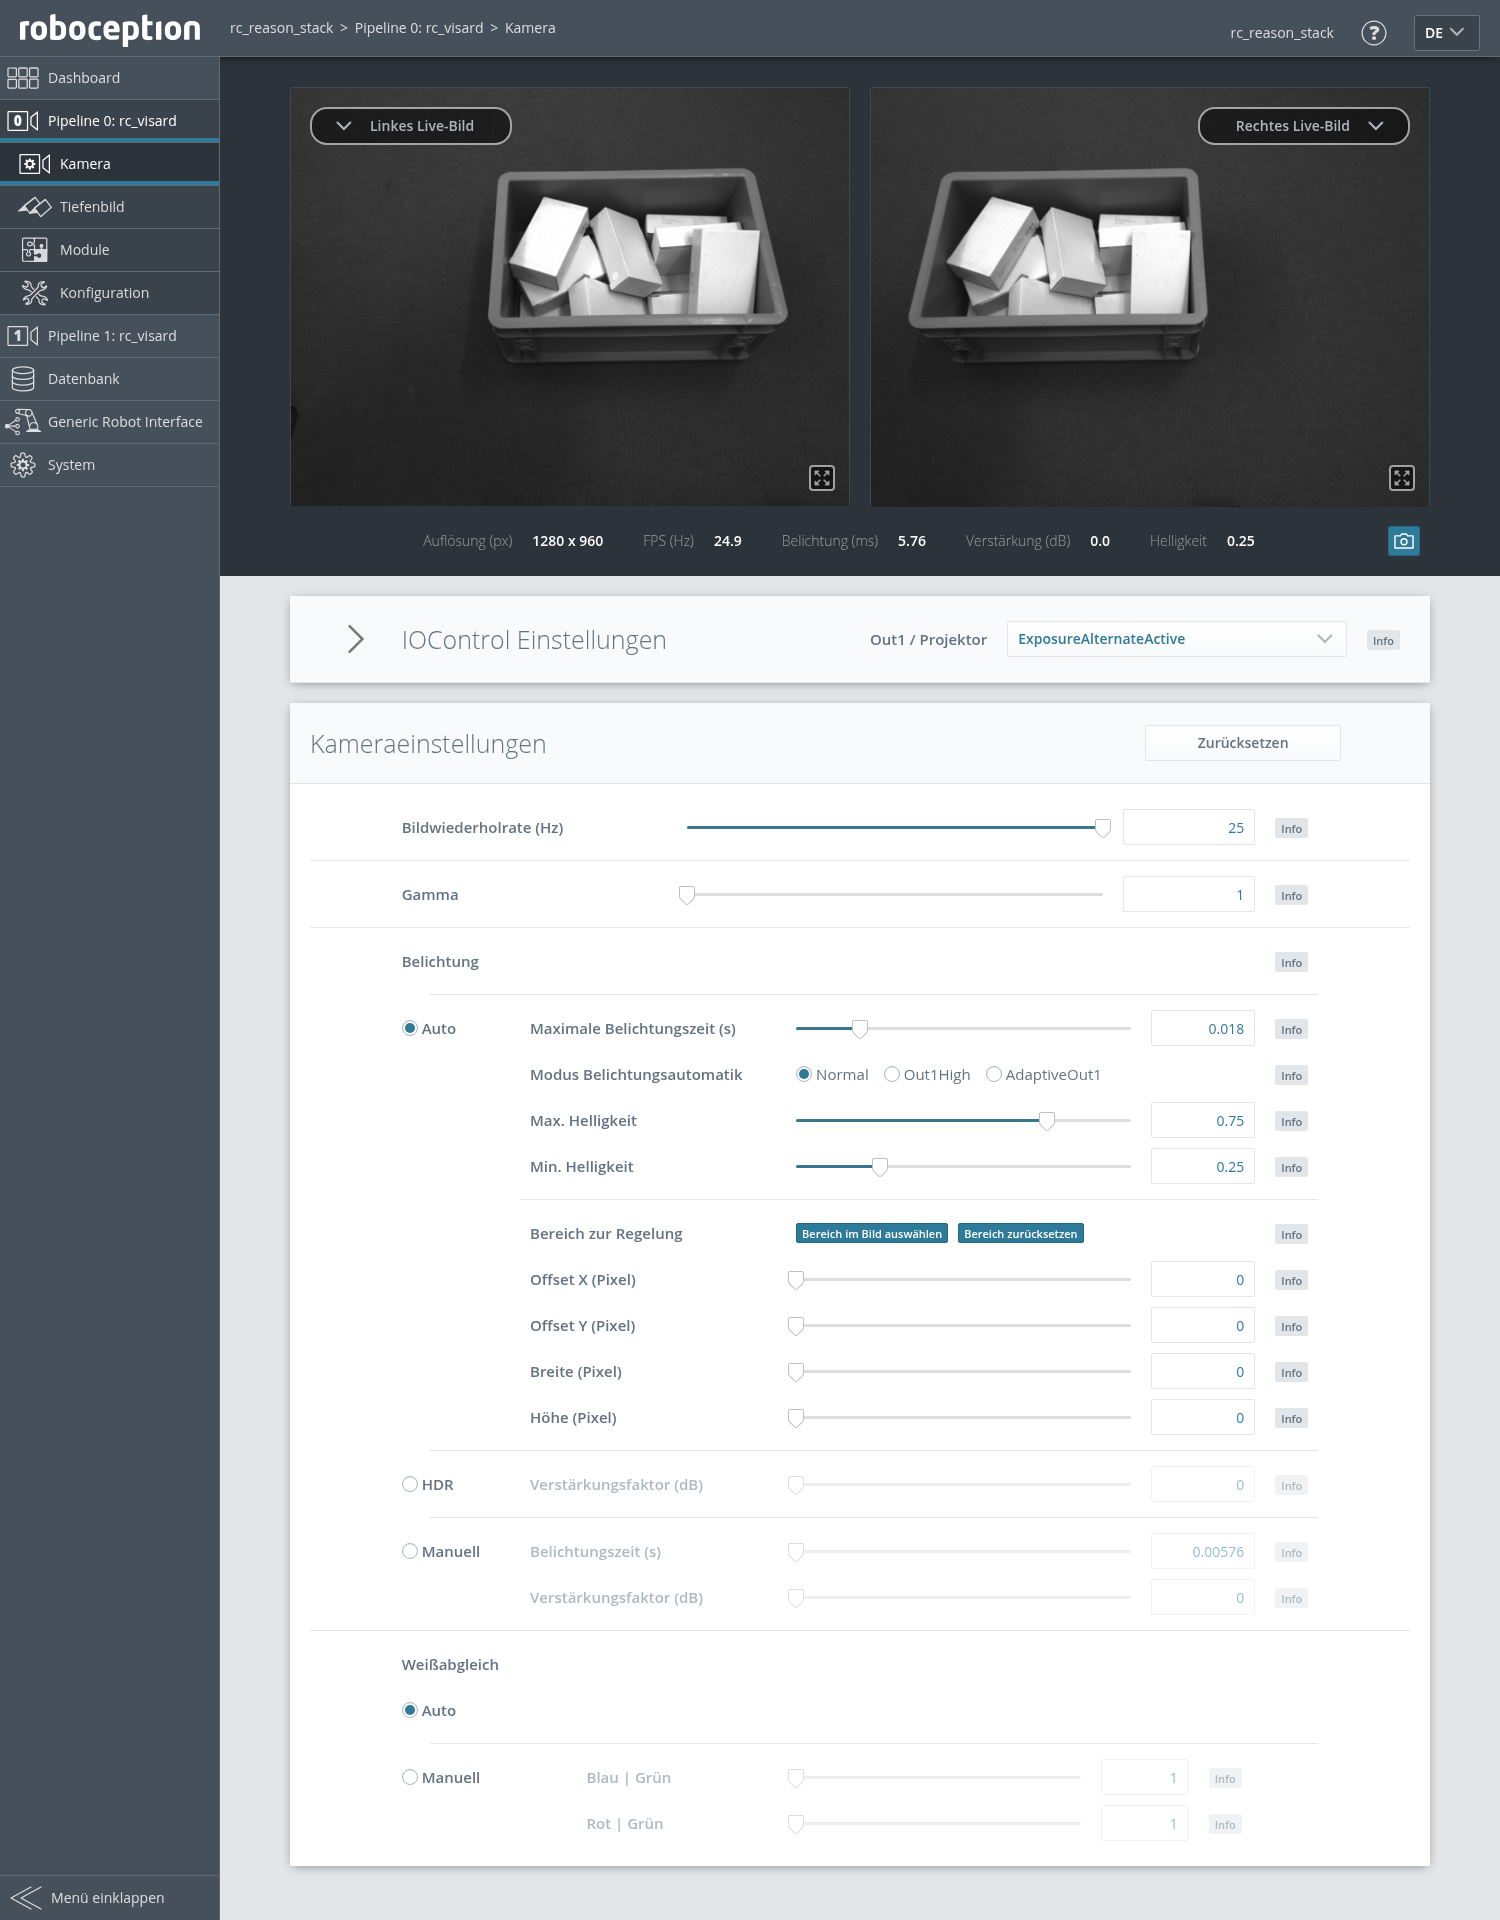Open the help question mark icon
Screen dimensions: 1500x1920
pos(1373,33)
